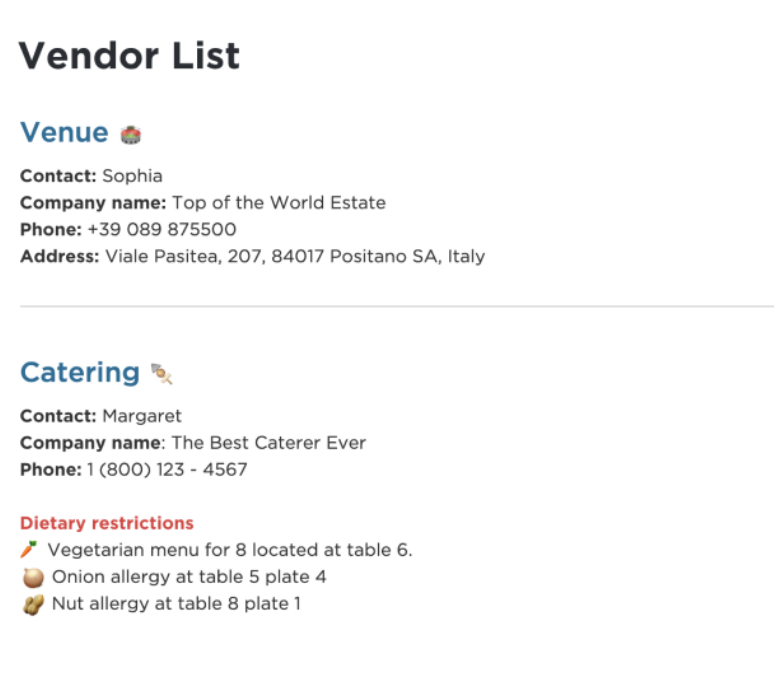The image size is (774, 675).
Task: Click the Dietary restrictions red heading
Action: 107,523
